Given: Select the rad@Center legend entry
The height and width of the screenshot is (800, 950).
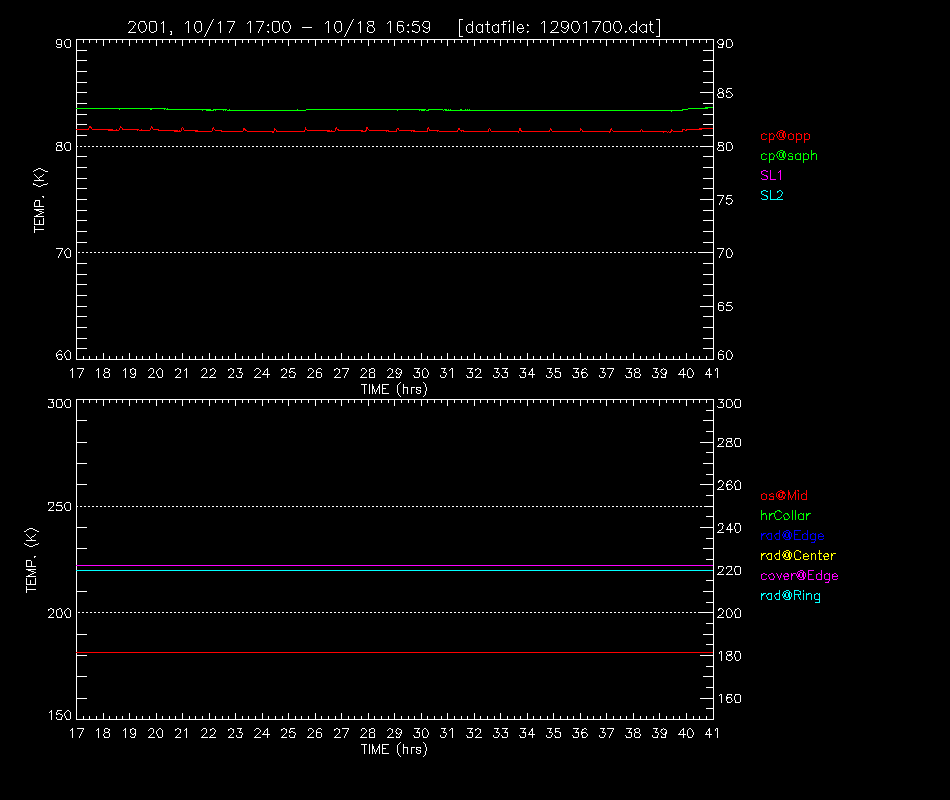Looking at the screenshot, I should [798, 556].
